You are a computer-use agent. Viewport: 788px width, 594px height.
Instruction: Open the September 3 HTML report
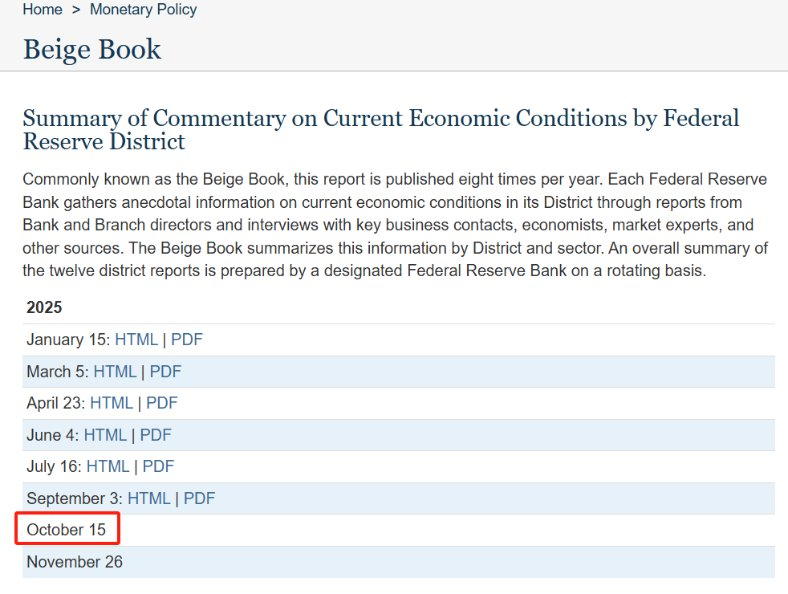coord(149,498)
